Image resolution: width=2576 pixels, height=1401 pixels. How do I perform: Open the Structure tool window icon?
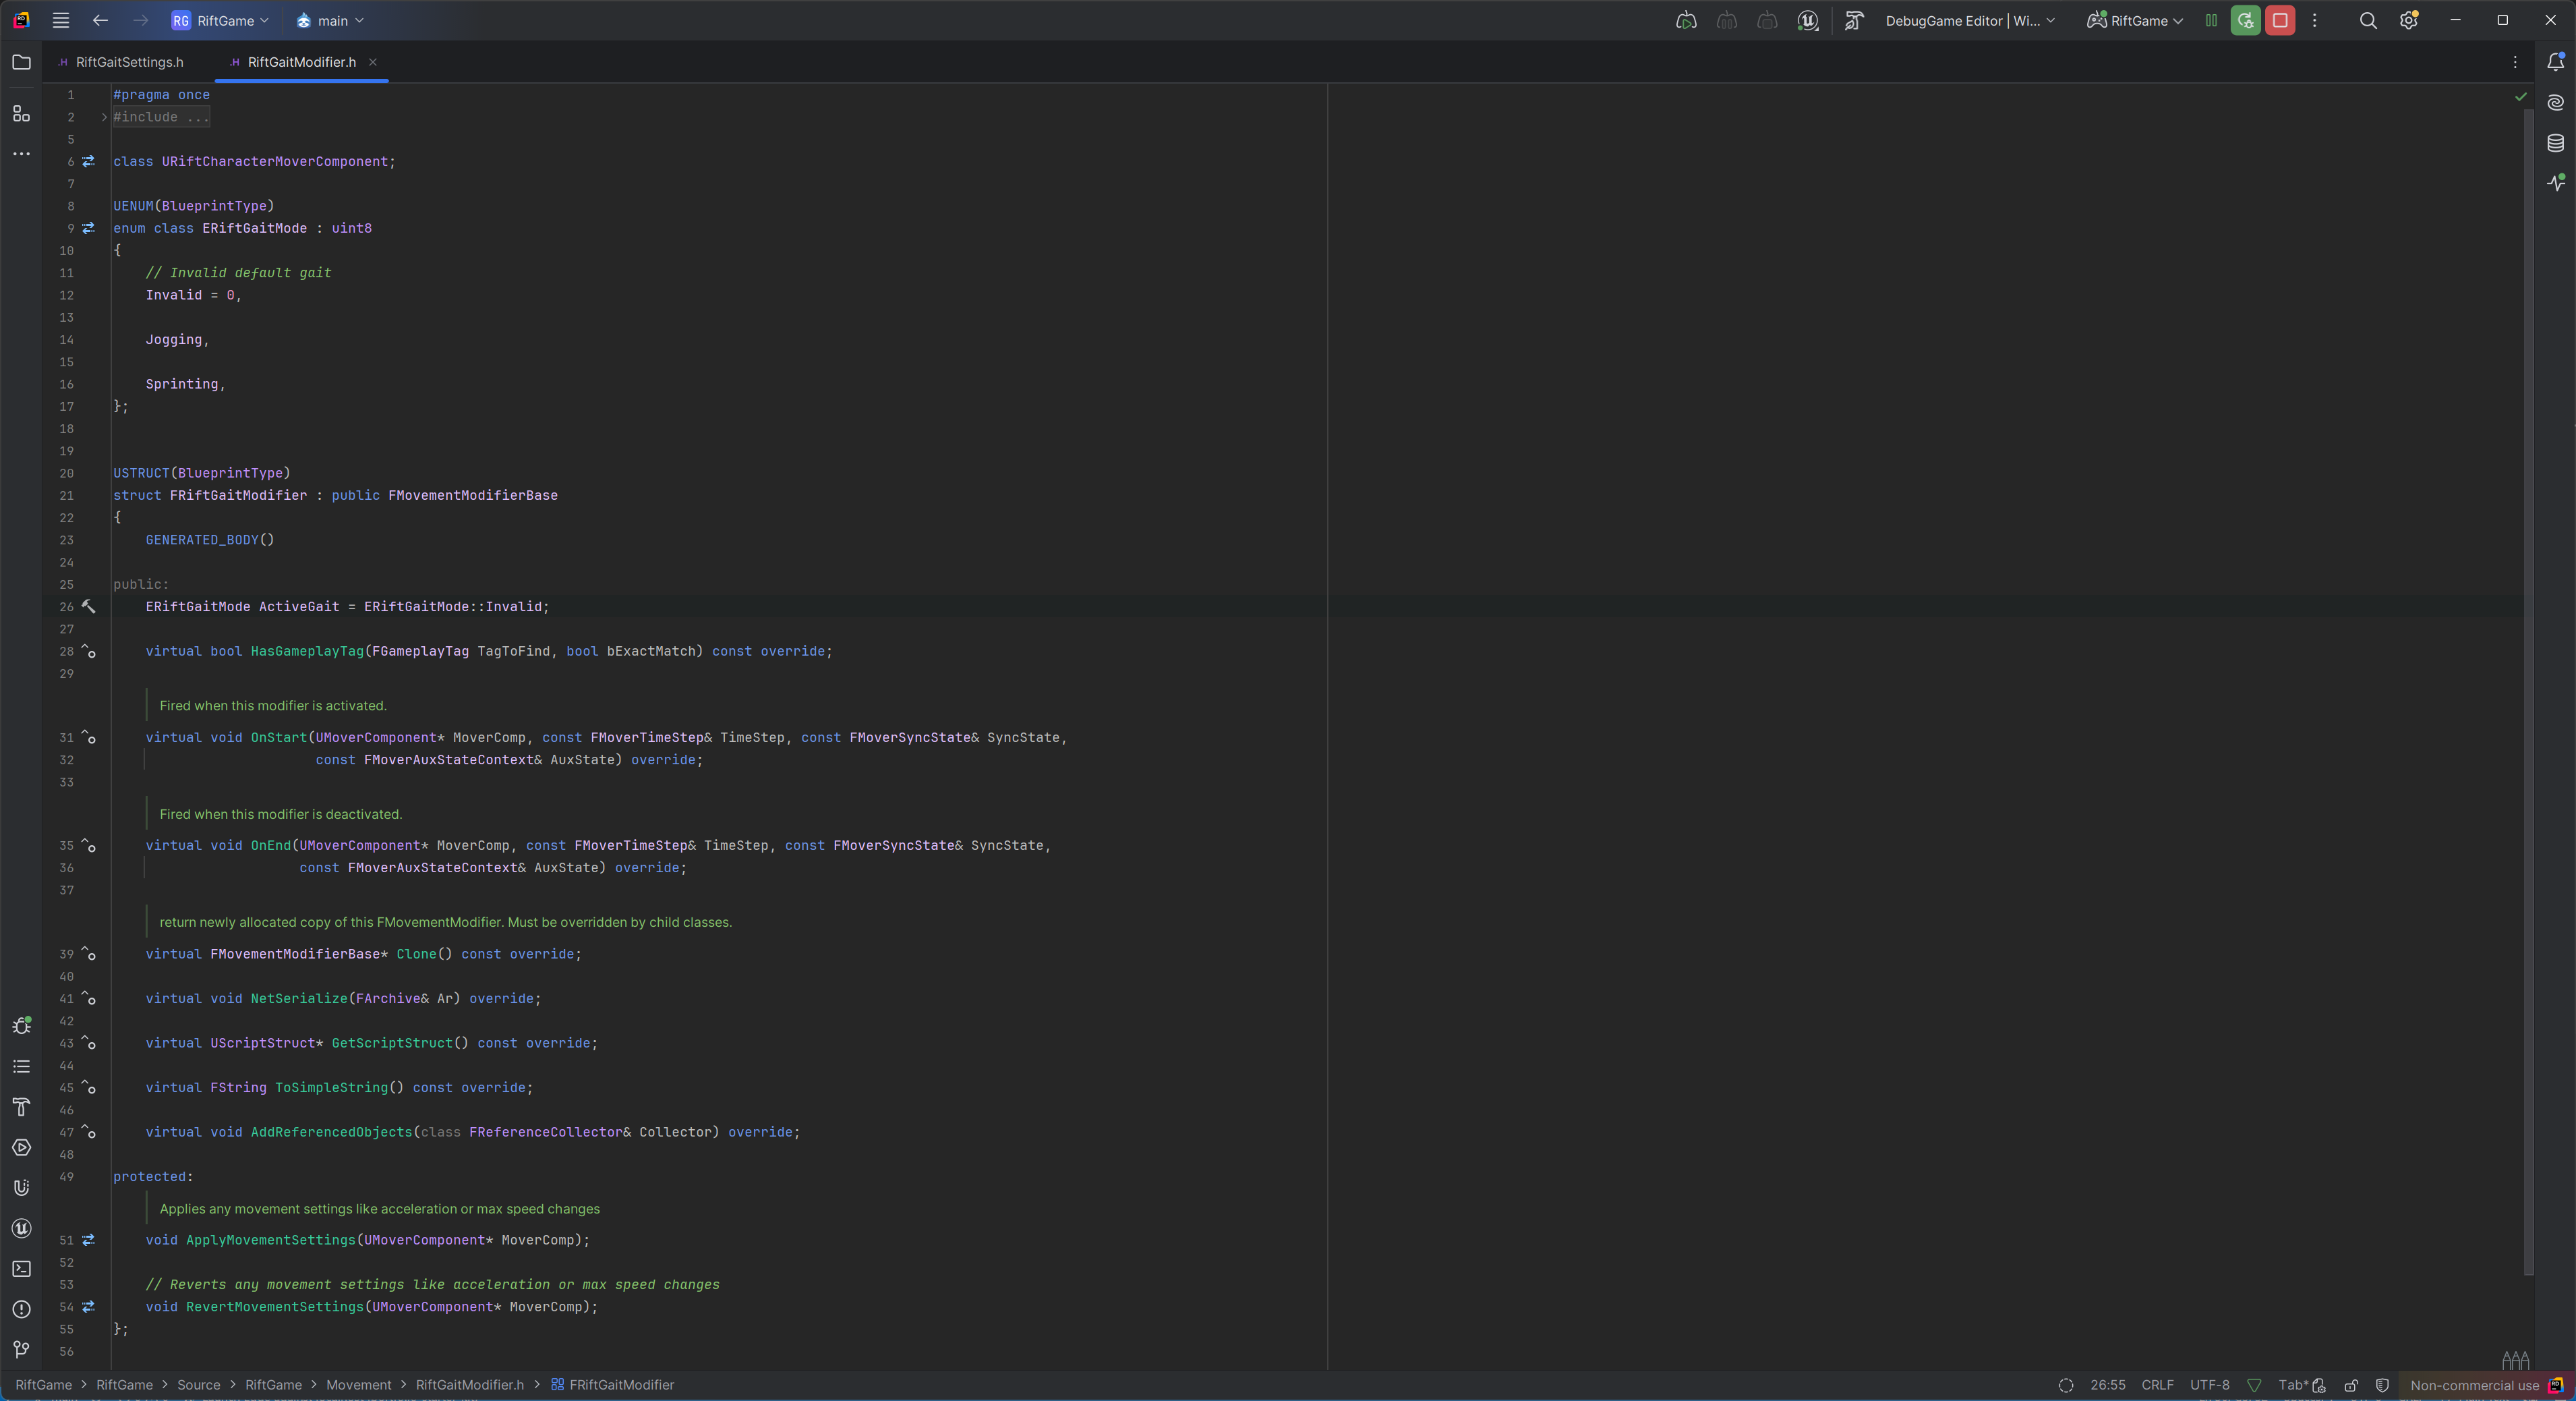pyautogui.click(x=21, y=113)
